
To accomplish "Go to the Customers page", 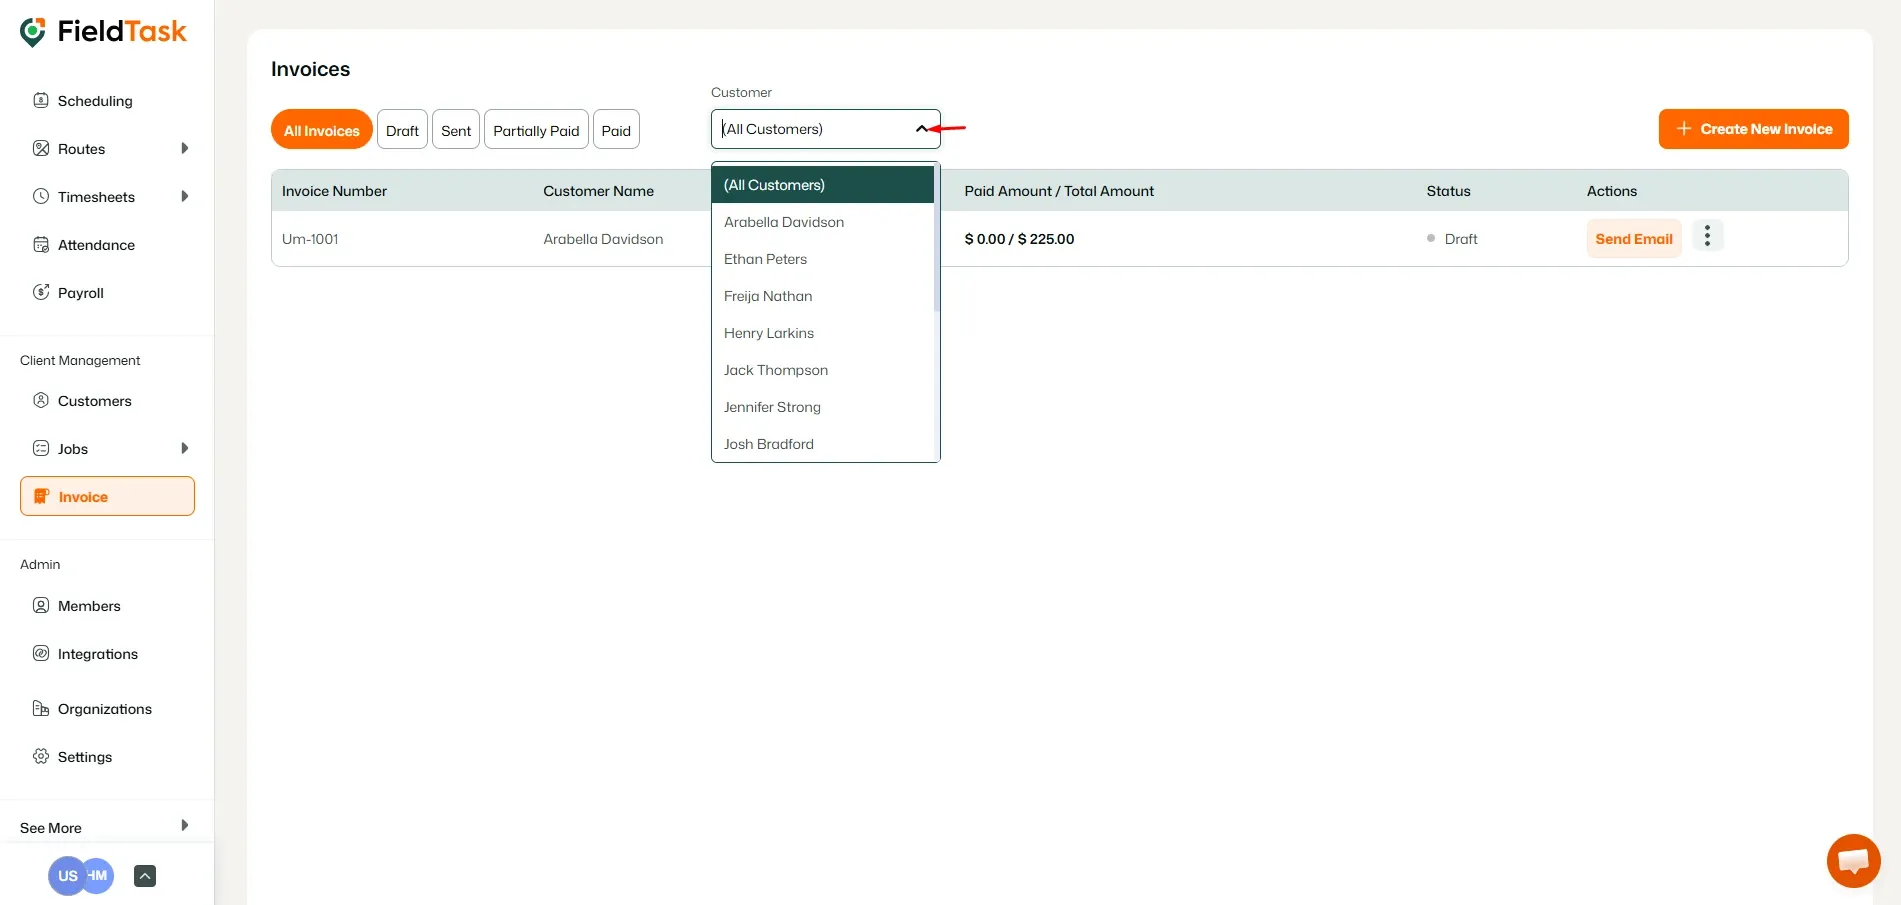I will point(95,400).
